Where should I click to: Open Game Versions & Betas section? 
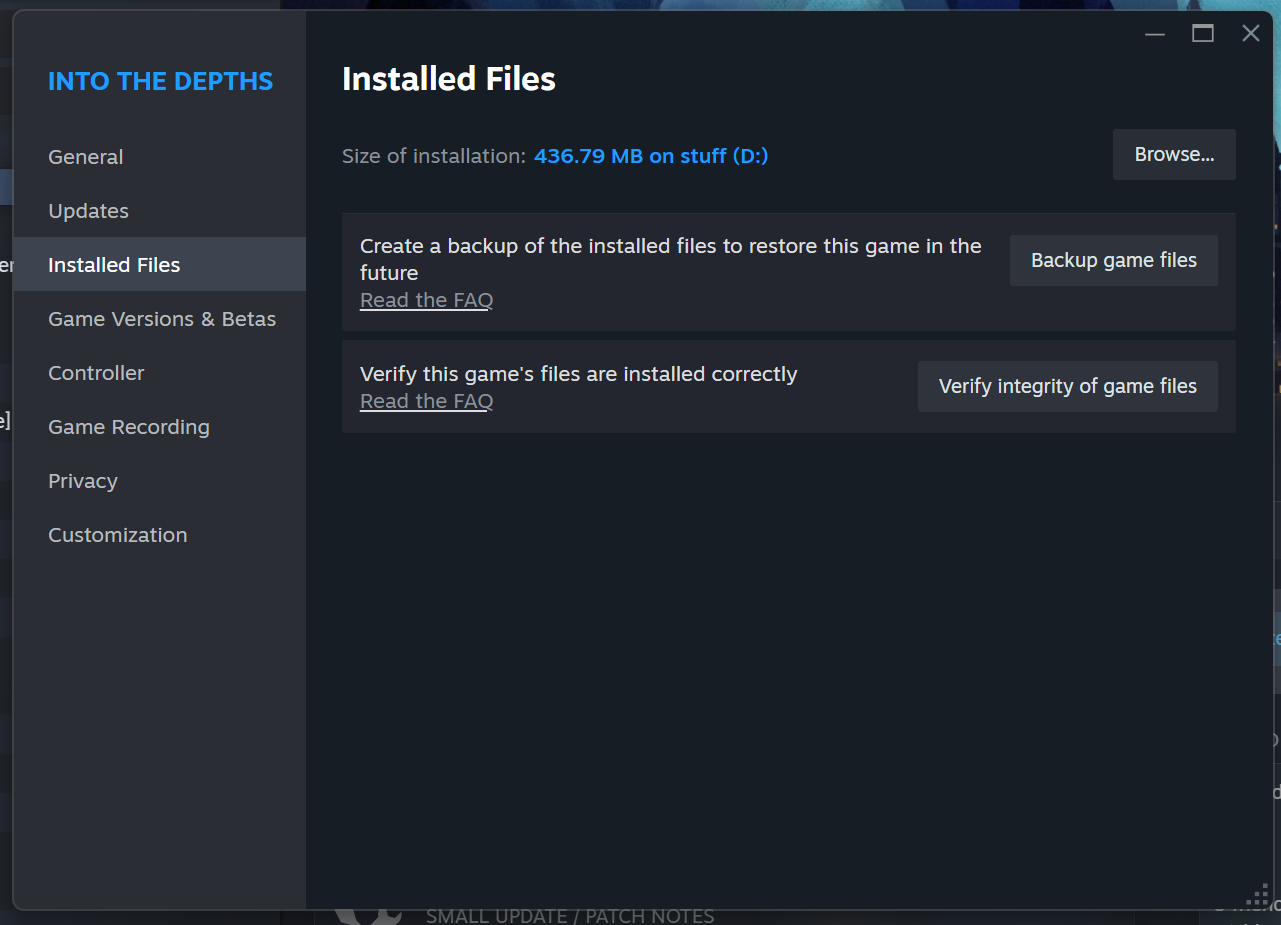[x=162, y=319]
